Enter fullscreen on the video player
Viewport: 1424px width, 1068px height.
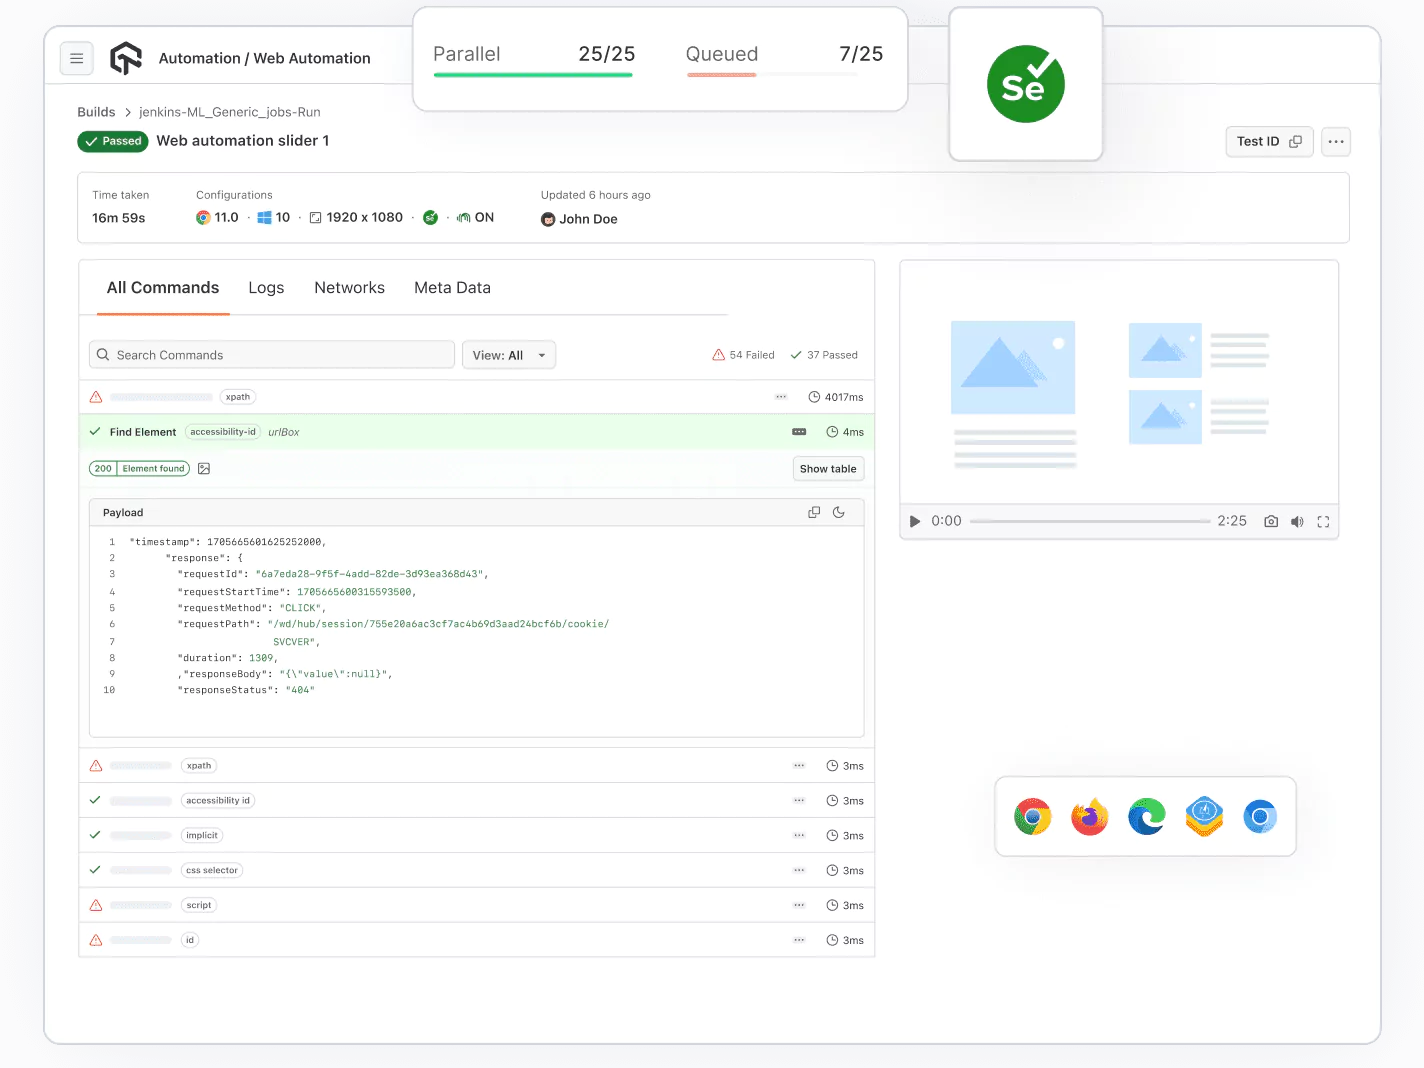(1323, 521)
